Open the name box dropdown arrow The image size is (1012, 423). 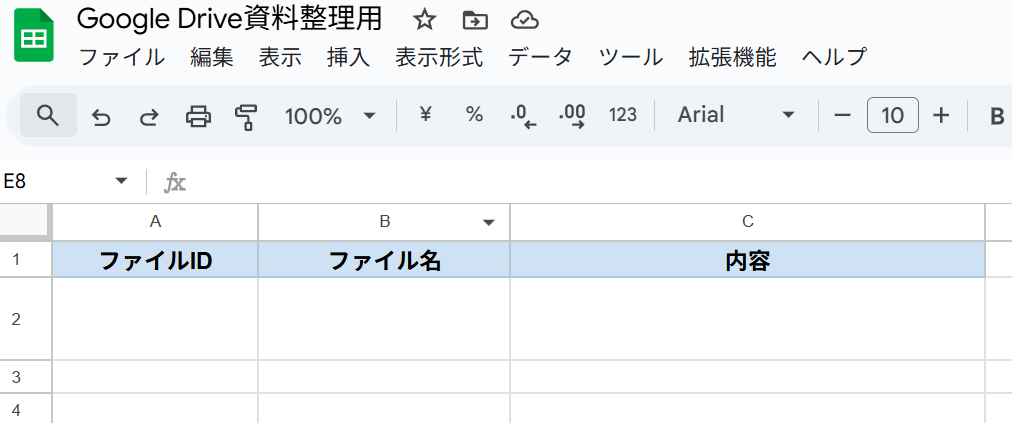pos(121,181)
